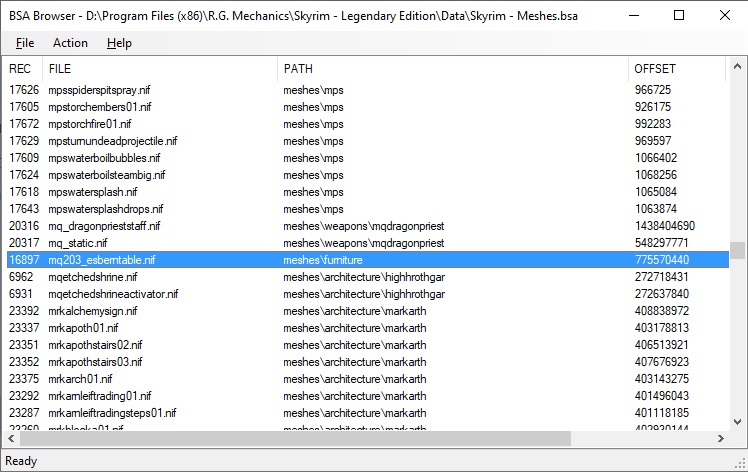Click offset value 548297771
Image resolution: width=748 pixels, height=472 pixels.
tap(662, 243)
